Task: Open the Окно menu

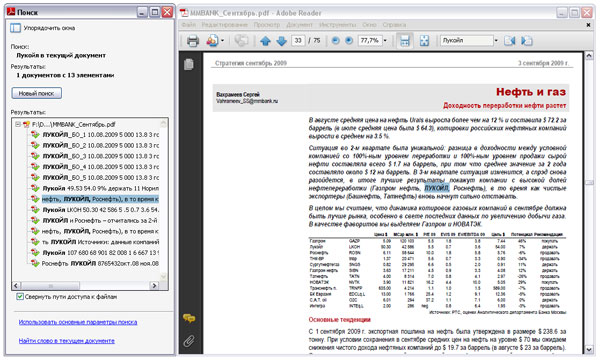Action: pyautogui.click(x=369, y=25)
